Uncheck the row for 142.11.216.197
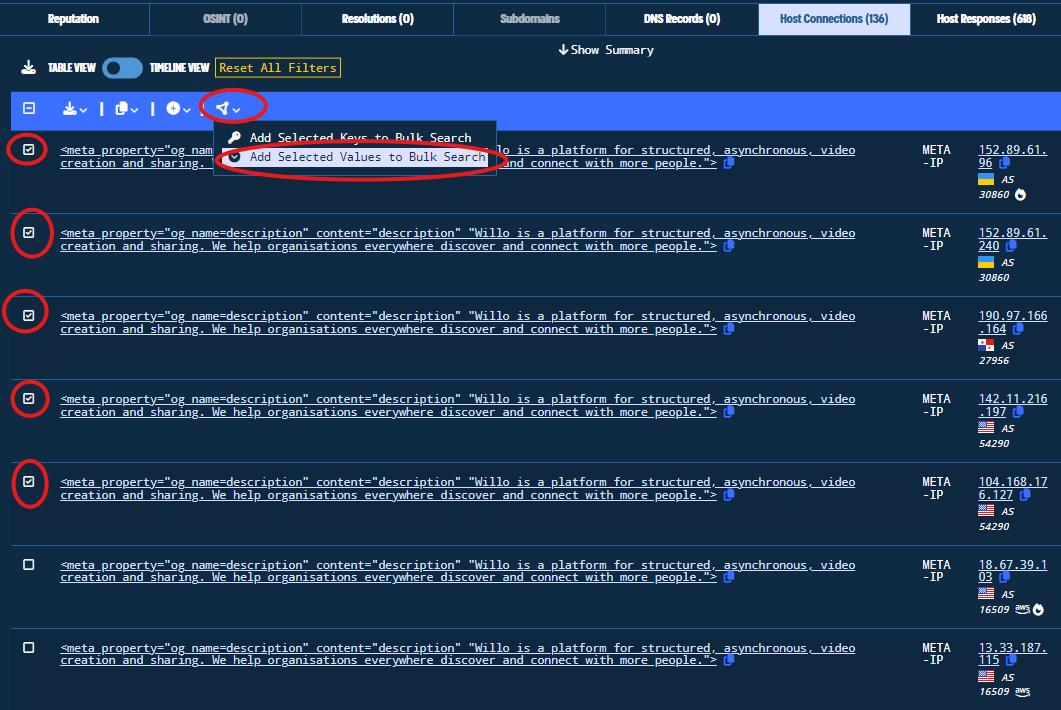Screen dimensions: 1061x710 coord(28,399)
